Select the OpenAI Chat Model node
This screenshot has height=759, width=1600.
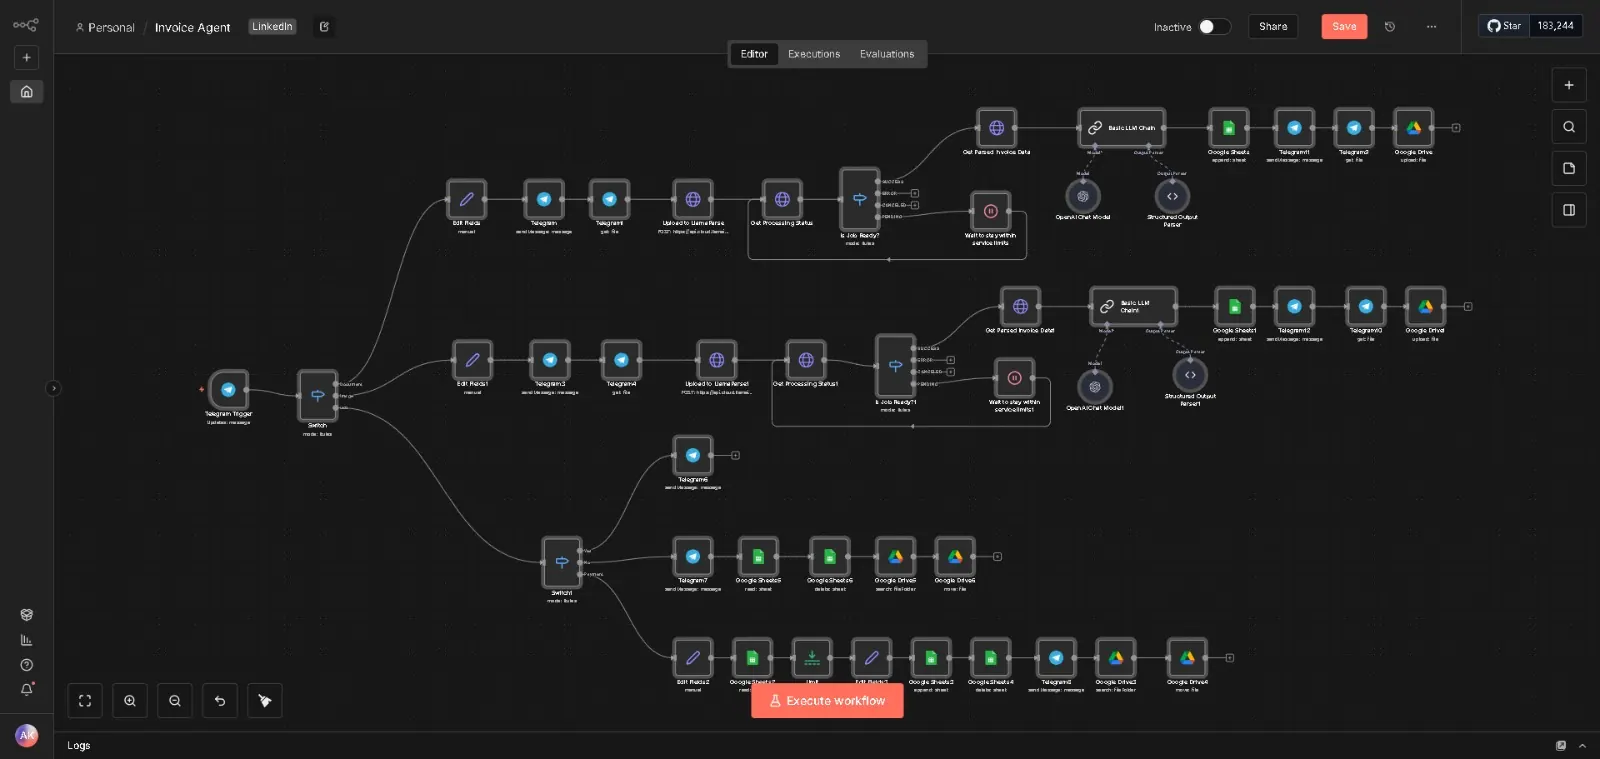pyautogui.click(x=1083, y=196)
